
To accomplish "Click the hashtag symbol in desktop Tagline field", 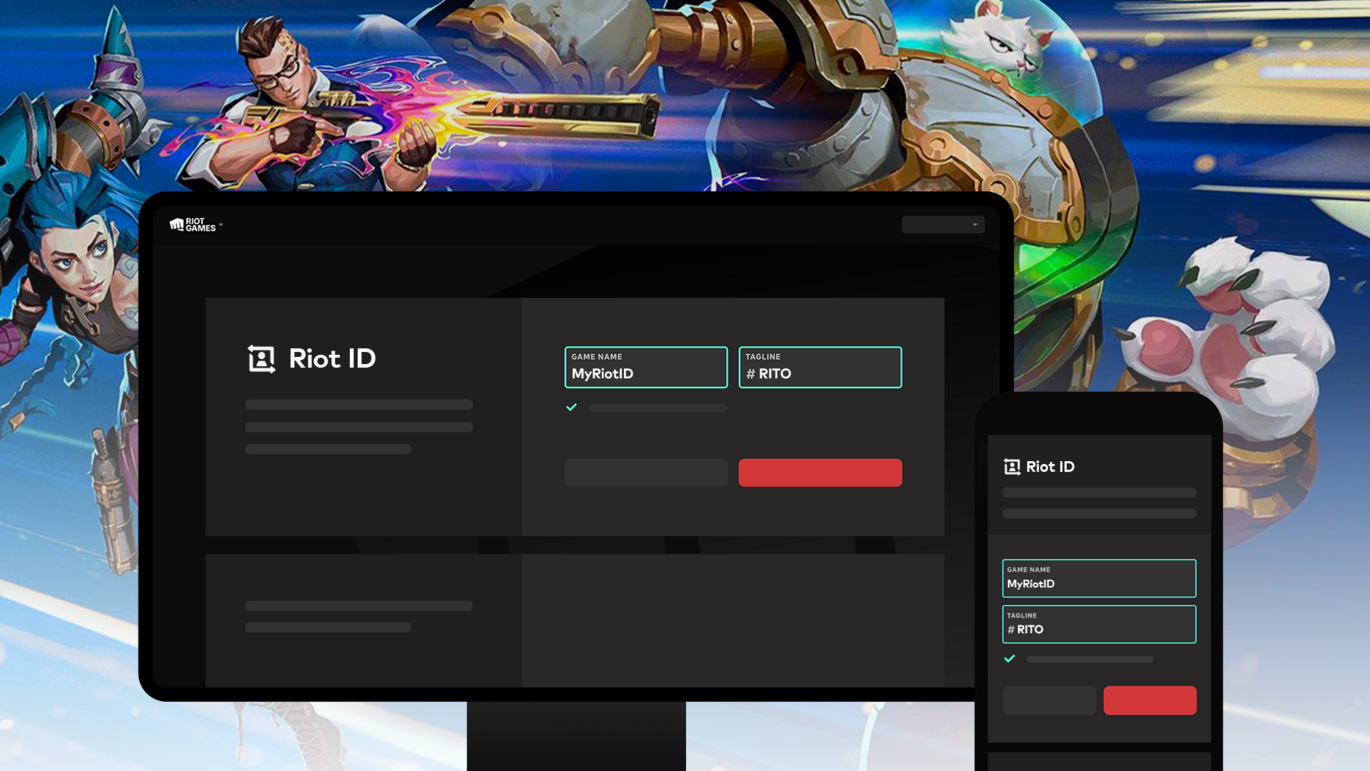I will [750, 373].
